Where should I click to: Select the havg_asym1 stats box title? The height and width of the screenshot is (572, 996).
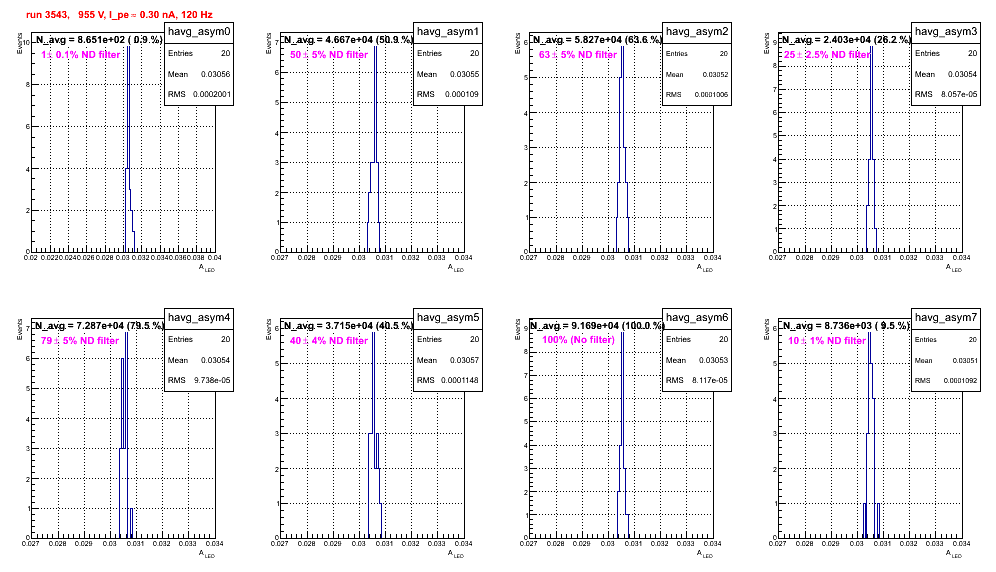pyautogui.click(x=448, y=31)
